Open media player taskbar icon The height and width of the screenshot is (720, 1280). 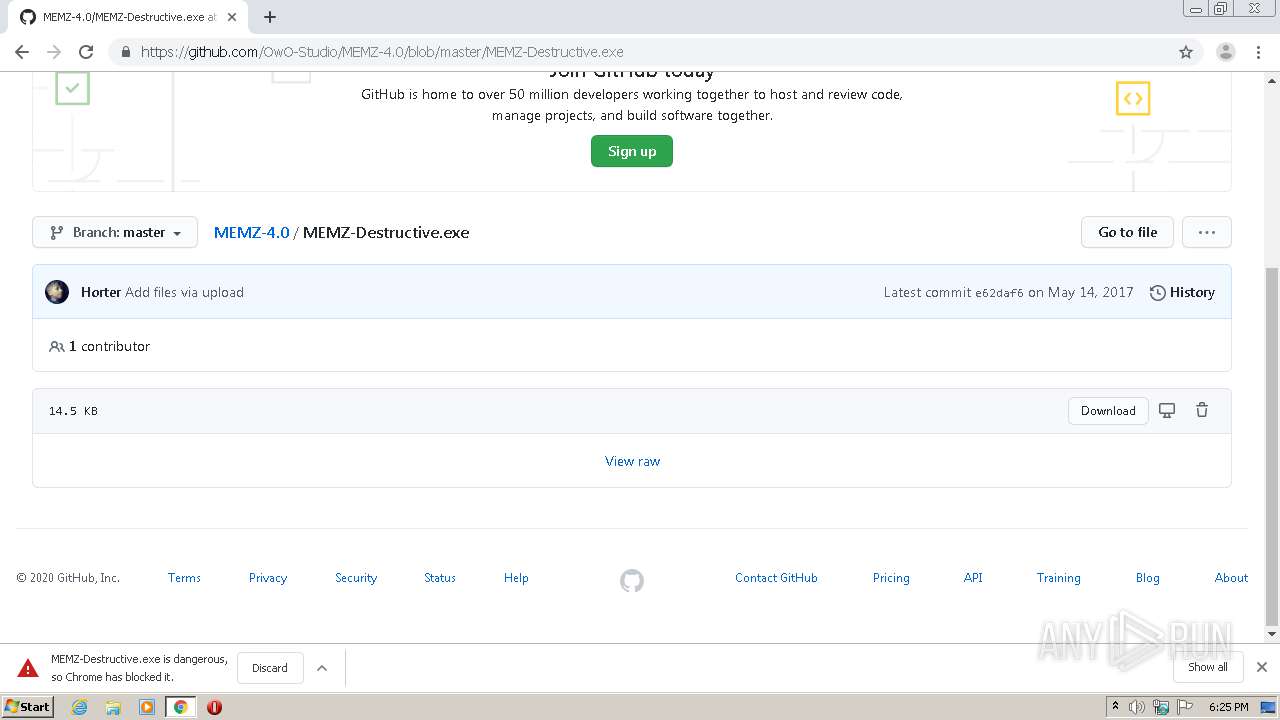pyautogui.click(x=147, y=707)
